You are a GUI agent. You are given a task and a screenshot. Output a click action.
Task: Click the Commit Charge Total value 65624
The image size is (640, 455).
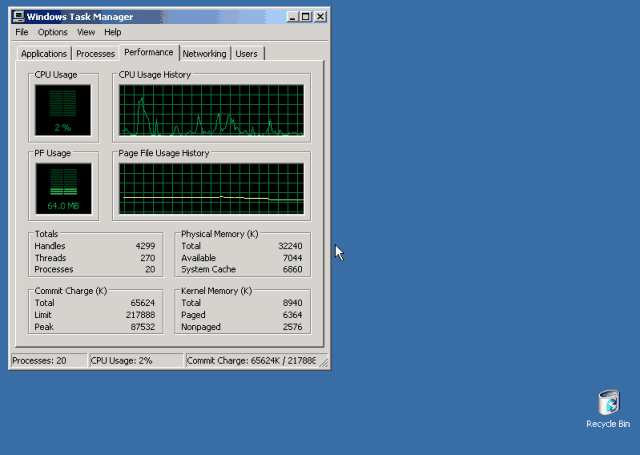[x=142, y=303]
